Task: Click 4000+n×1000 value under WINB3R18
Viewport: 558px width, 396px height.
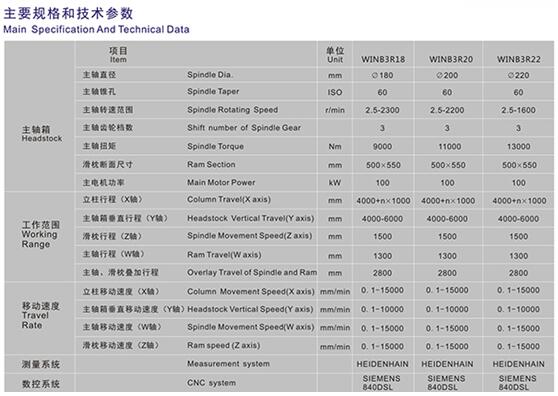Action: pyautogui.click(x=383, y=201)
